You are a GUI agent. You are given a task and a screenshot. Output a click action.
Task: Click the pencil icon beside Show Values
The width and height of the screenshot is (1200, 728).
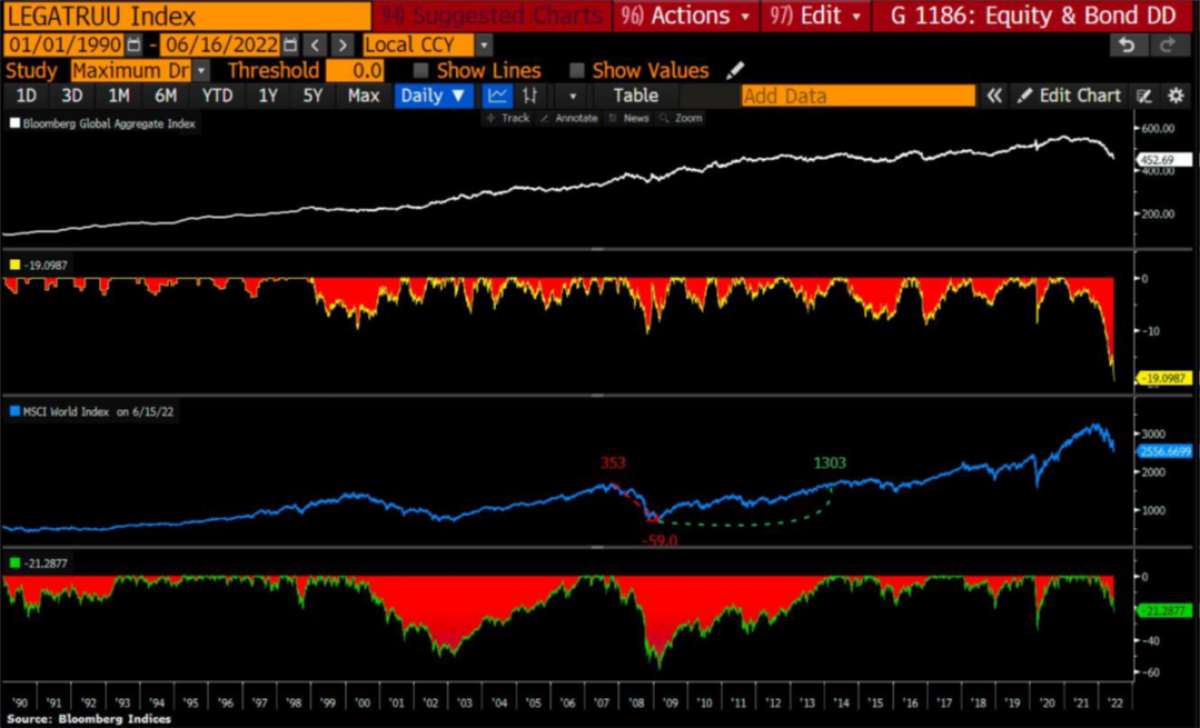coord(736,70)
